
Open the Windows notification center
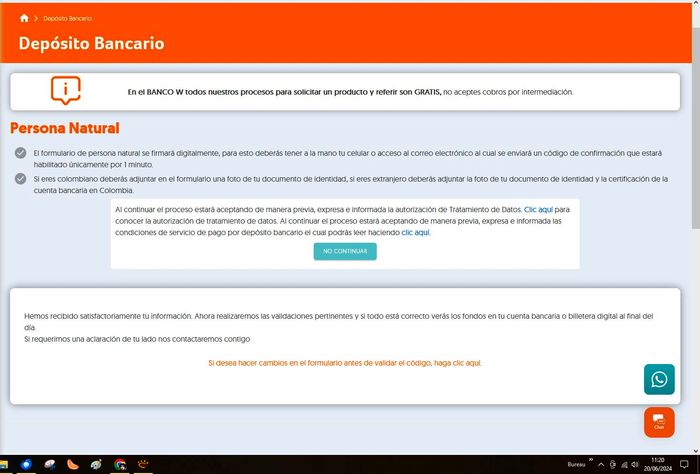point(685,465)
